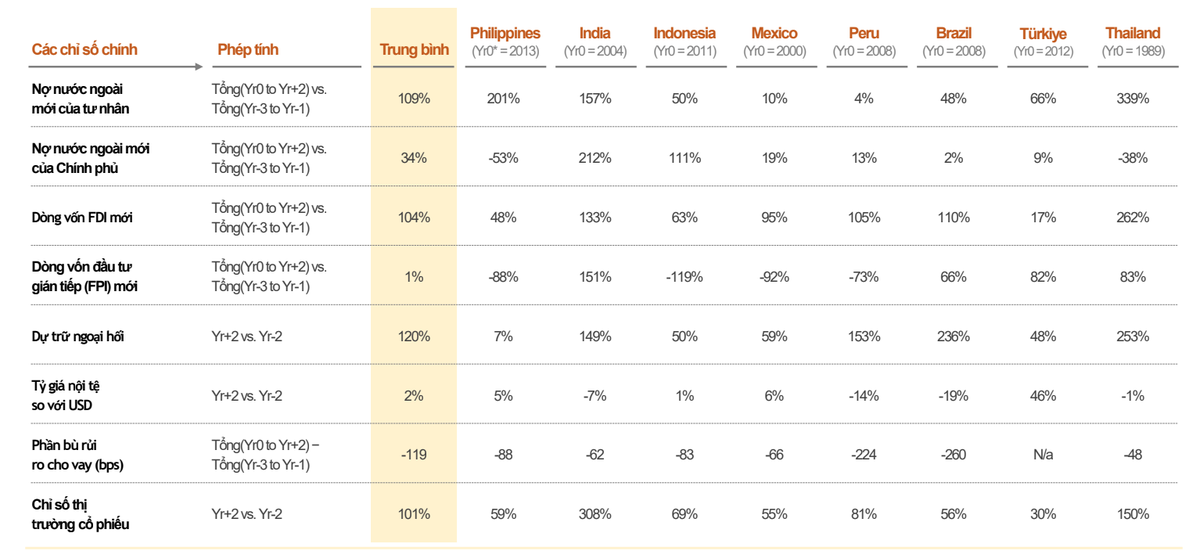
Task: Click the 339% value for Thailand
Action: (1133, 98)
